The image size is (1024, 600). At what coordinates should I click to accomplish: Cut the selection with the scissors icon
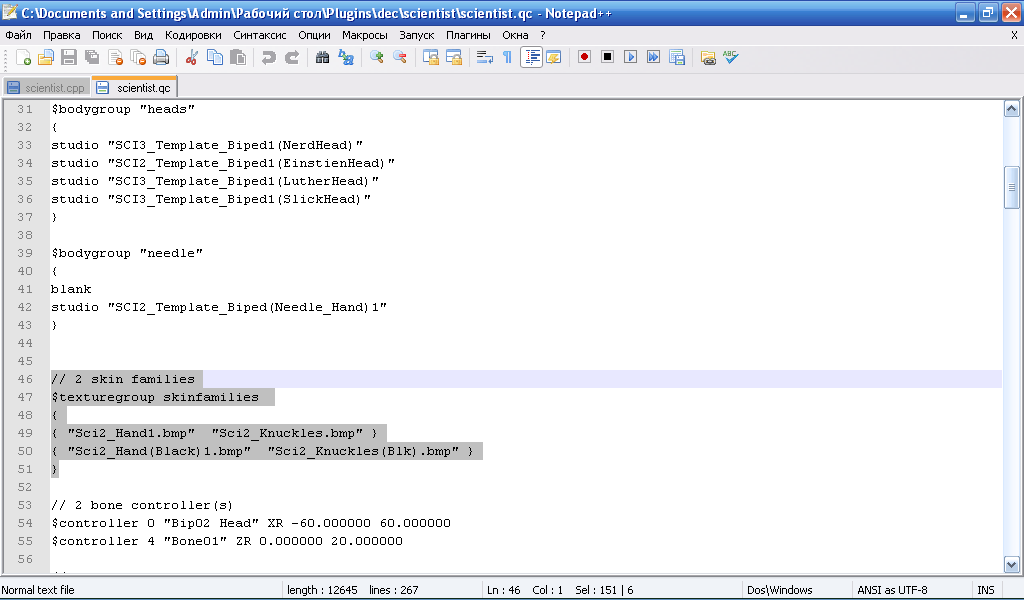[191, 57]
